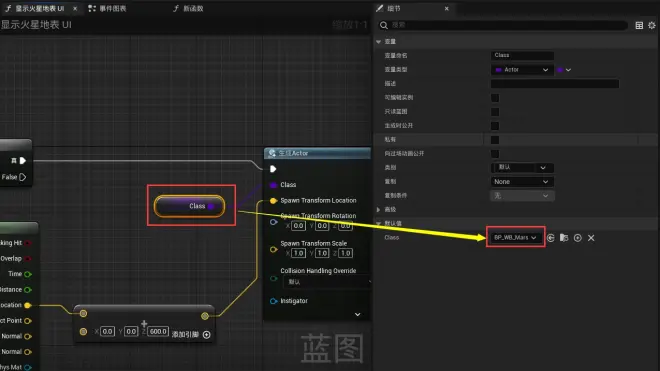Use selected asset arrow icon for Class default
The image size is (660, 371).
tap(551, 238)
